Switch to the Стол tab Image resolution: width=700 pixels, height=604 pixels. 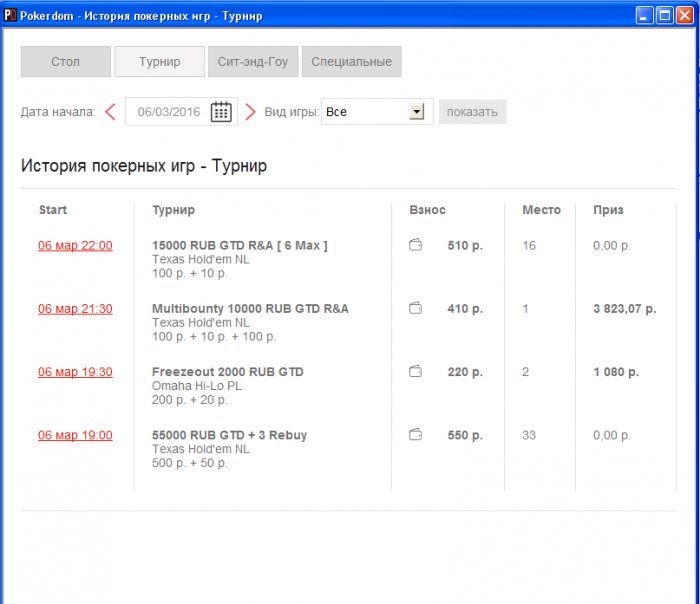click(65, 62)
